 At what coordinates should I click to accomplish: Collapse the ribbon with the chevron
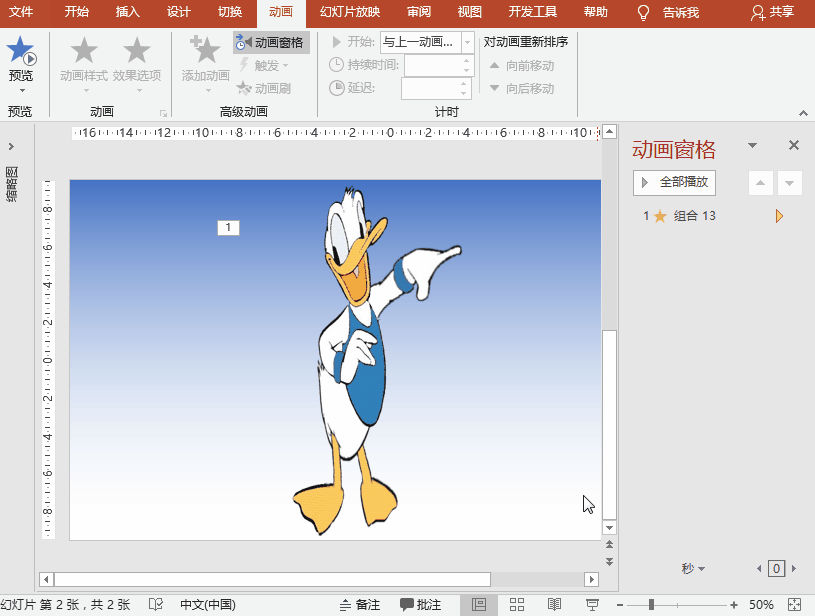coord(803,113)
